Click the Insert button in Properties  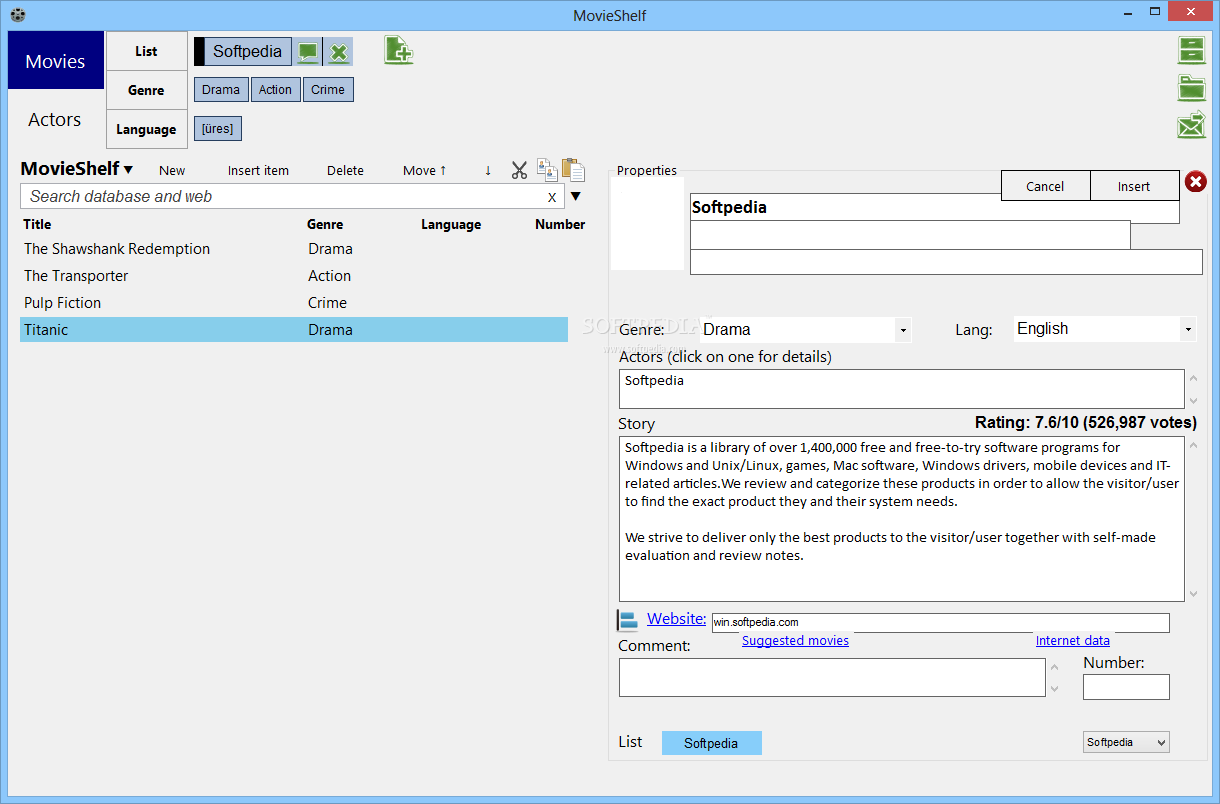(1134, 186)
